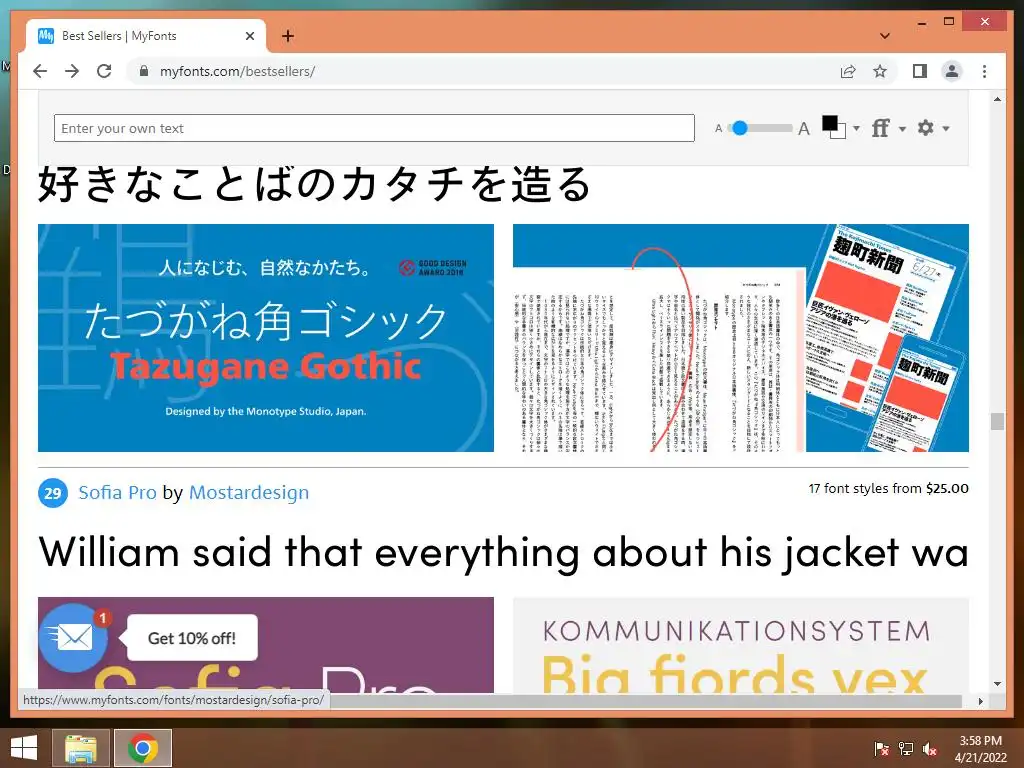Viewport: 1024px width, 768px height.
Task: Bookmark this page with the star icon
Action: coord(880,71)
